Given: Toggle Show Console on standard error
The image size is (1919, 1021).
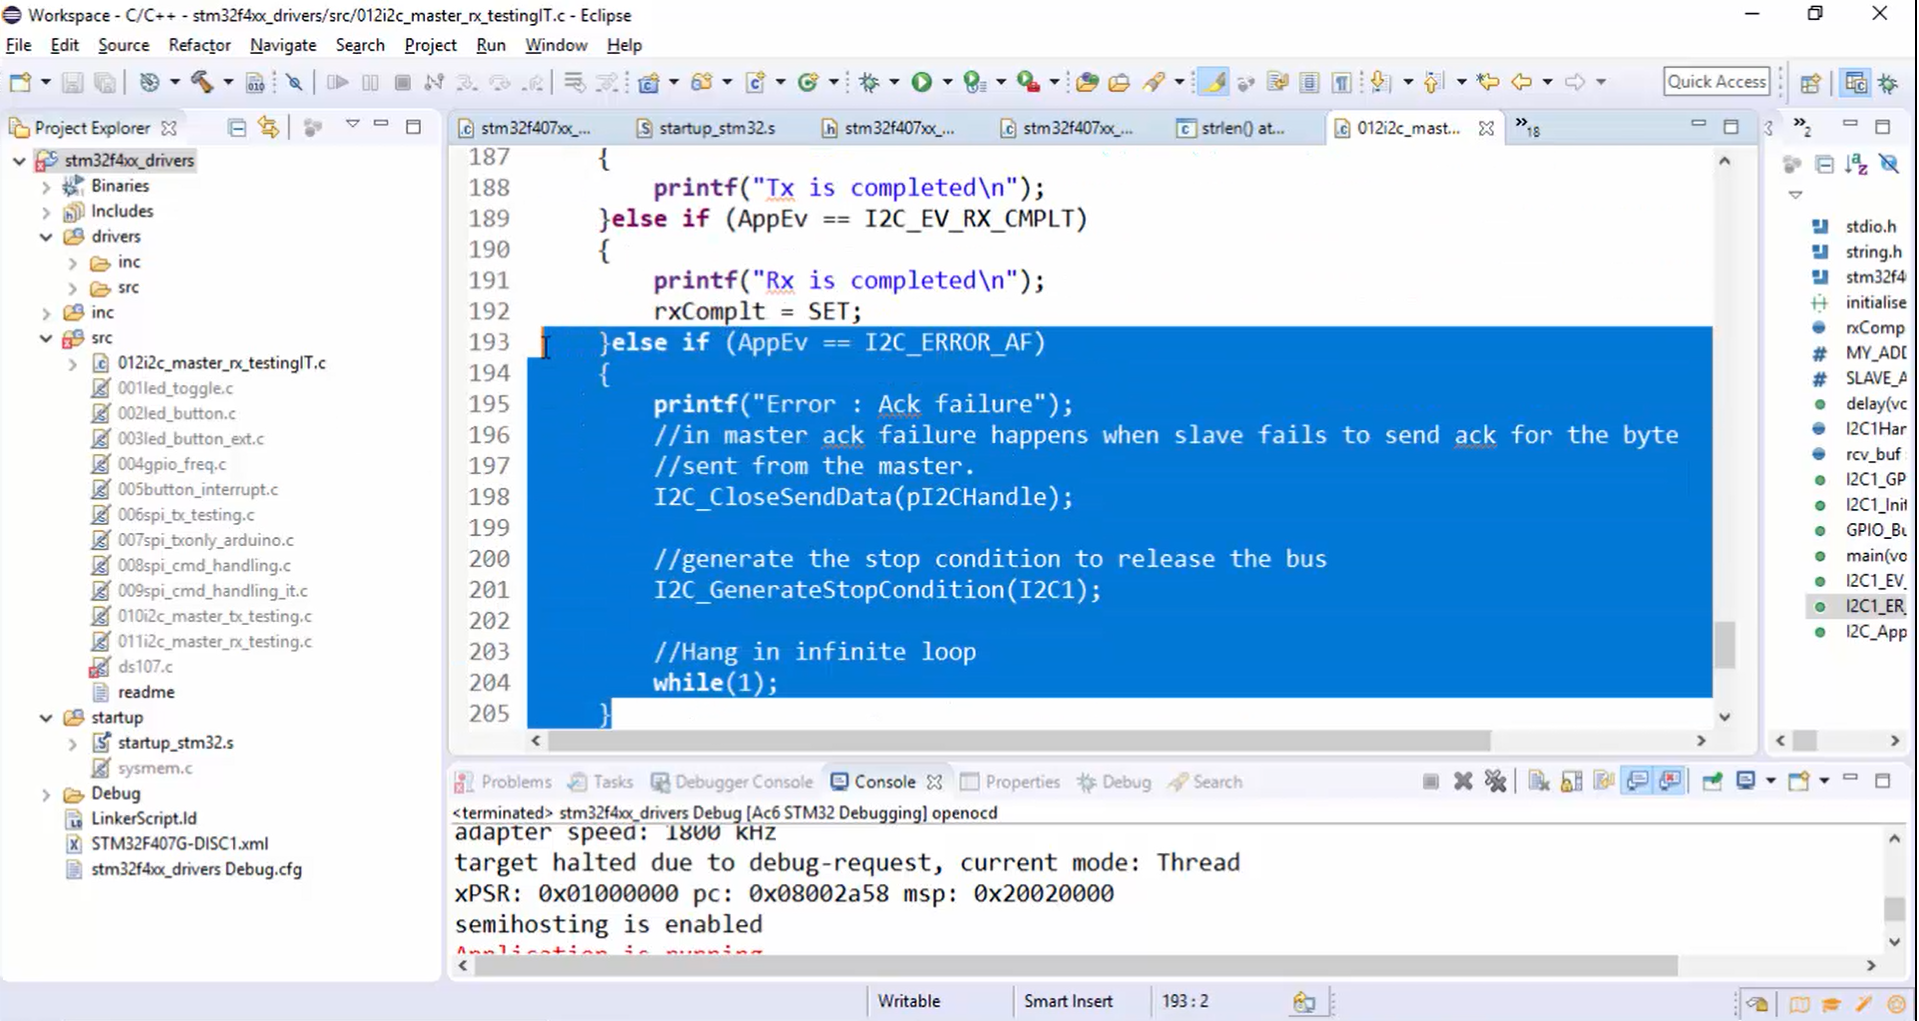Looking at the screenshot, I should click(1670, 781).
